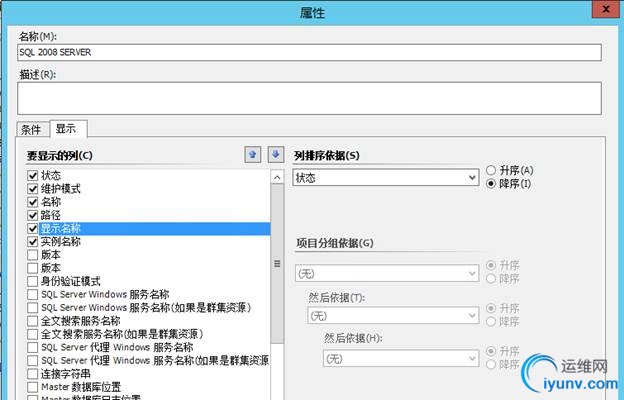Screen dimensions: 624x400
Task: Move selected column up with up-arrow button
Action: coord(253,155)
